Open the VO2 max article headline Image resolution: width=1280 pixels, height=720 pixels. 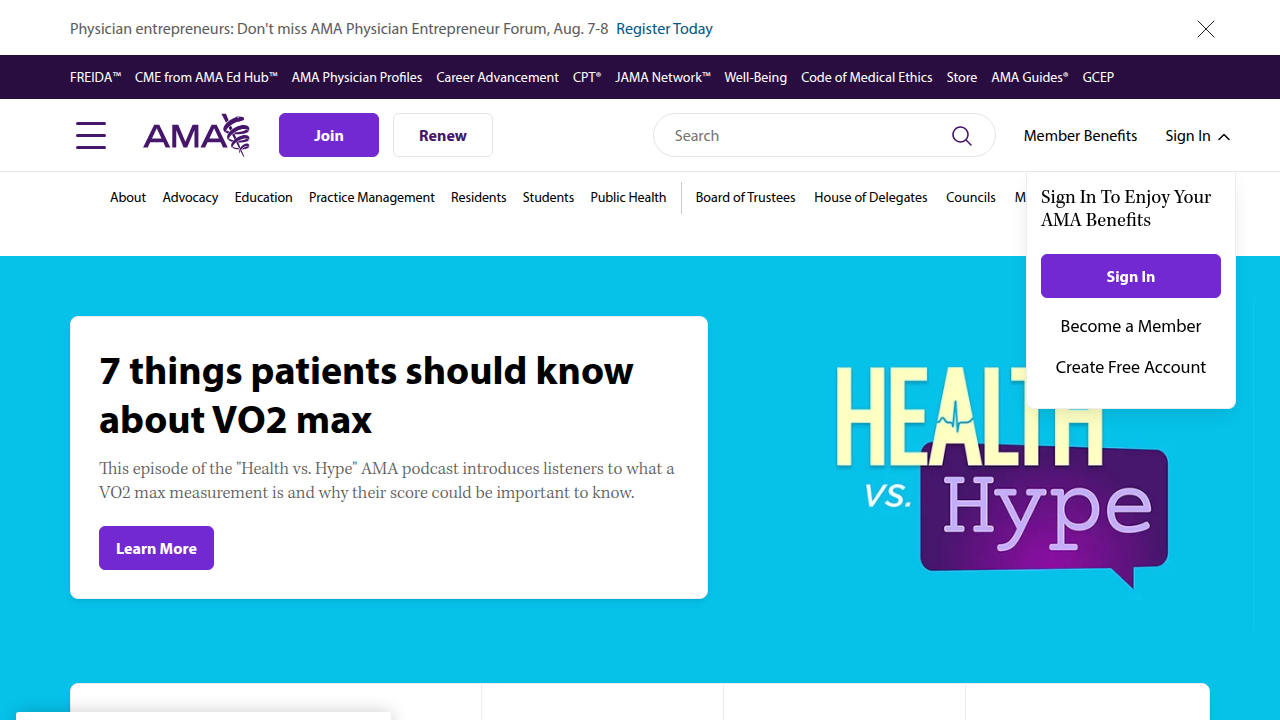(x=366, y=394)
